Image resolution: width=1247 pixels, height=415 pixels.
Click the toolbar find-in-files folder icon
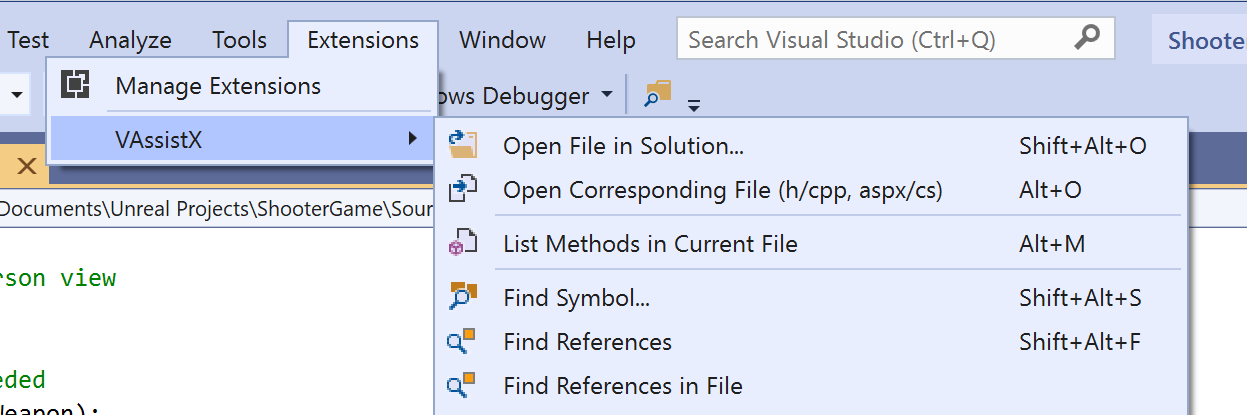click(657, 95)
